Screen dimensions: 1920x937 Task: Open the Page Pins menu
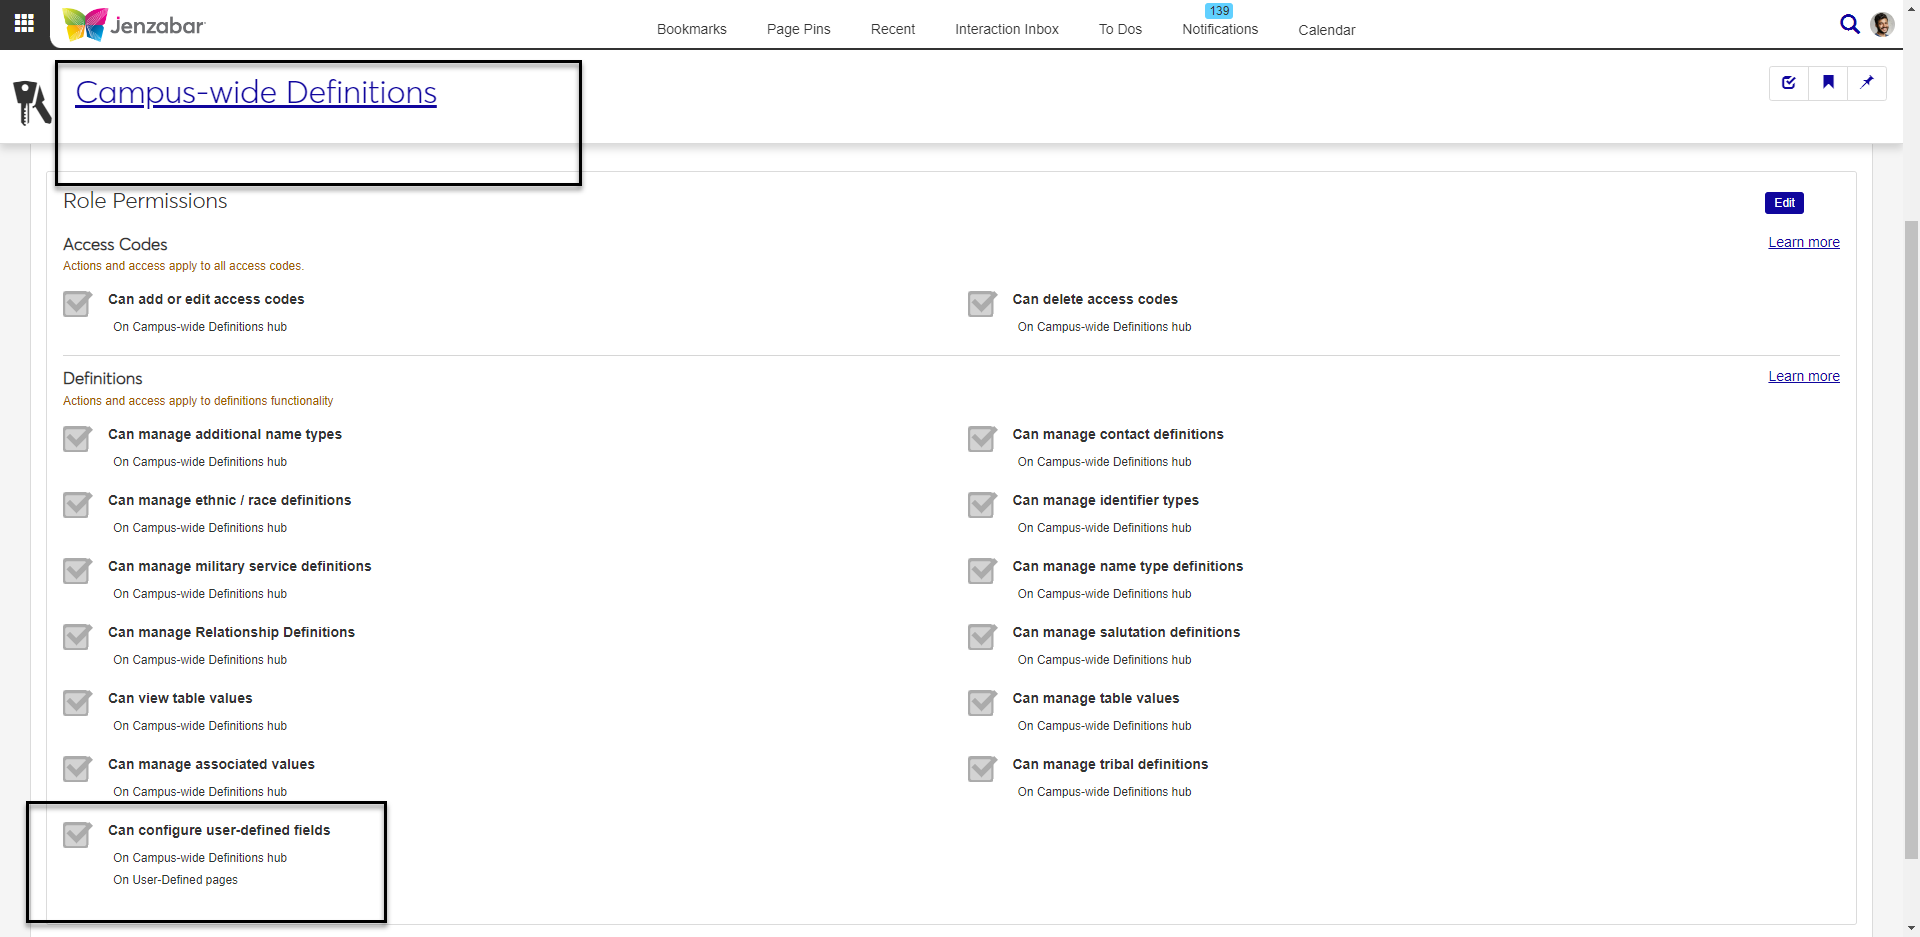(x=799, y=29)
